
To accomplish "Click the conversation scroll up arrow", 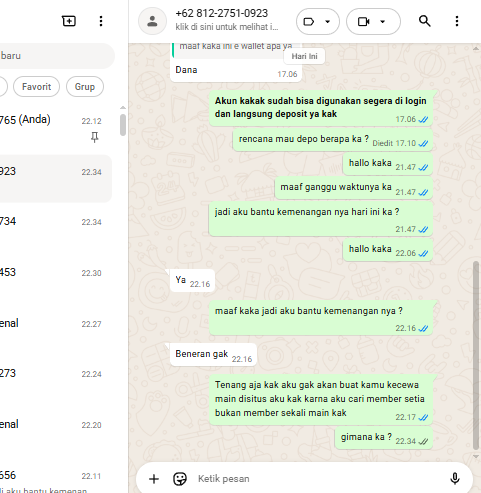I will 476,49.
